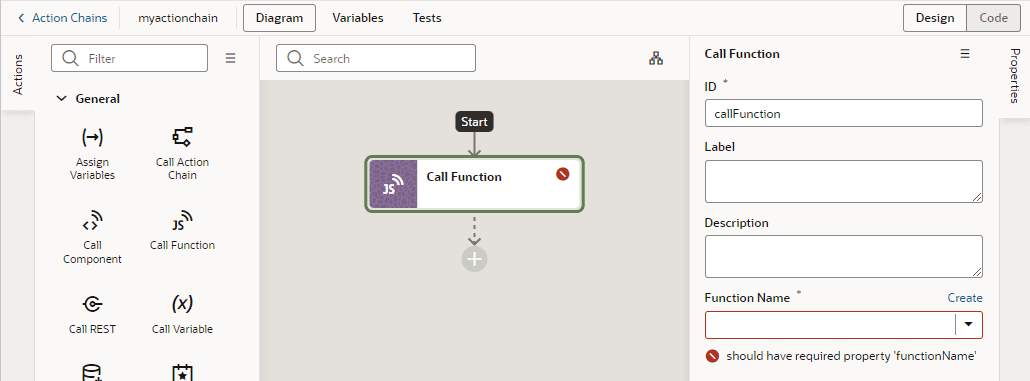Click the myactionchain breadcrumb name
This screenshot has height=381, width=1030.
coord(178,18)
